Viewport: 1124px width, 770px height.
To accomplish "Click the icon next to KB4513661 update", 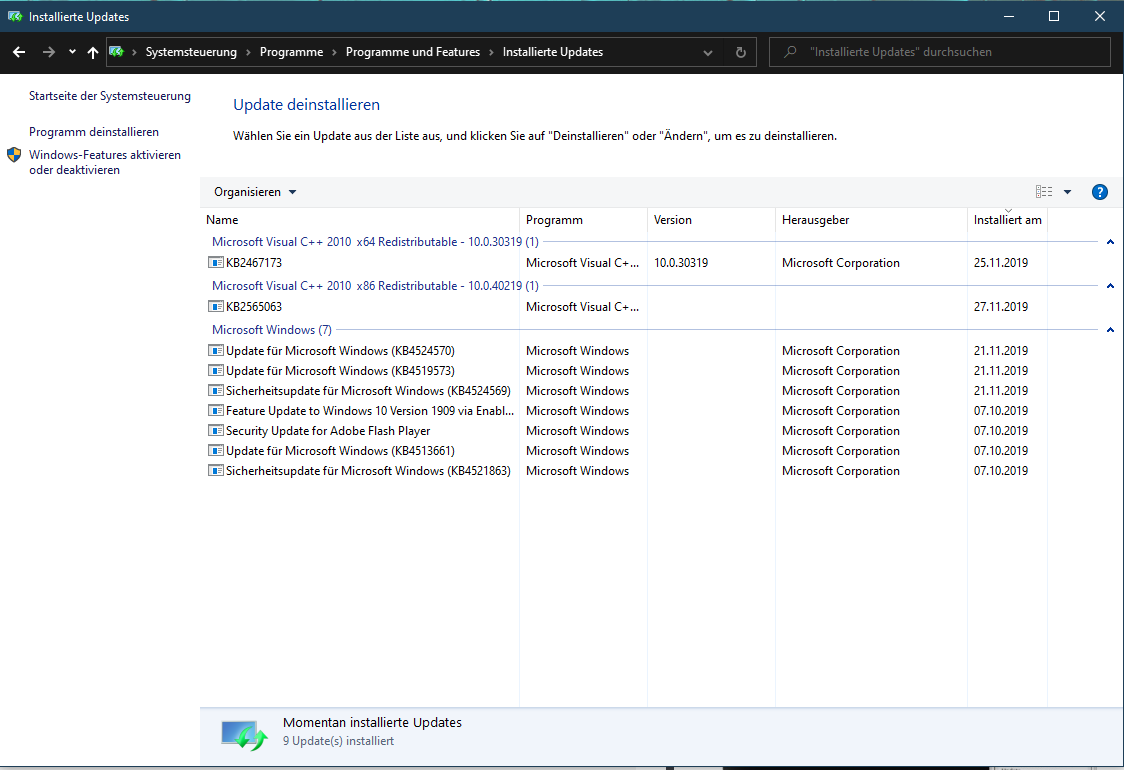I will pos(215,451).
